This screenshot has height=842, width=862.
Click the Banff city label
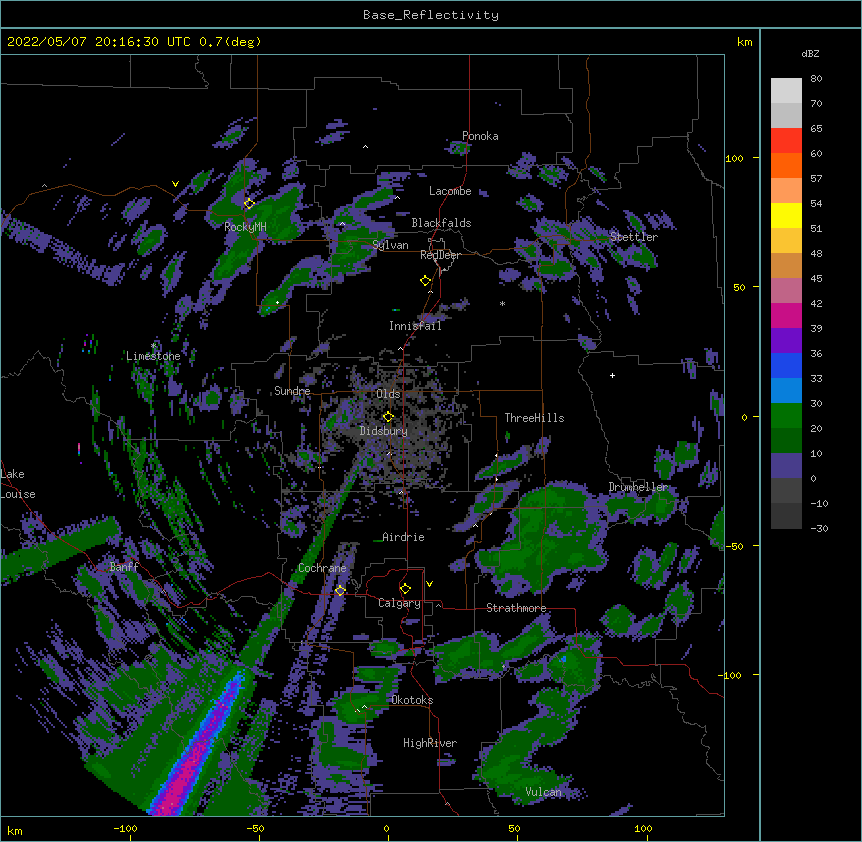click(x=124, y=567)
